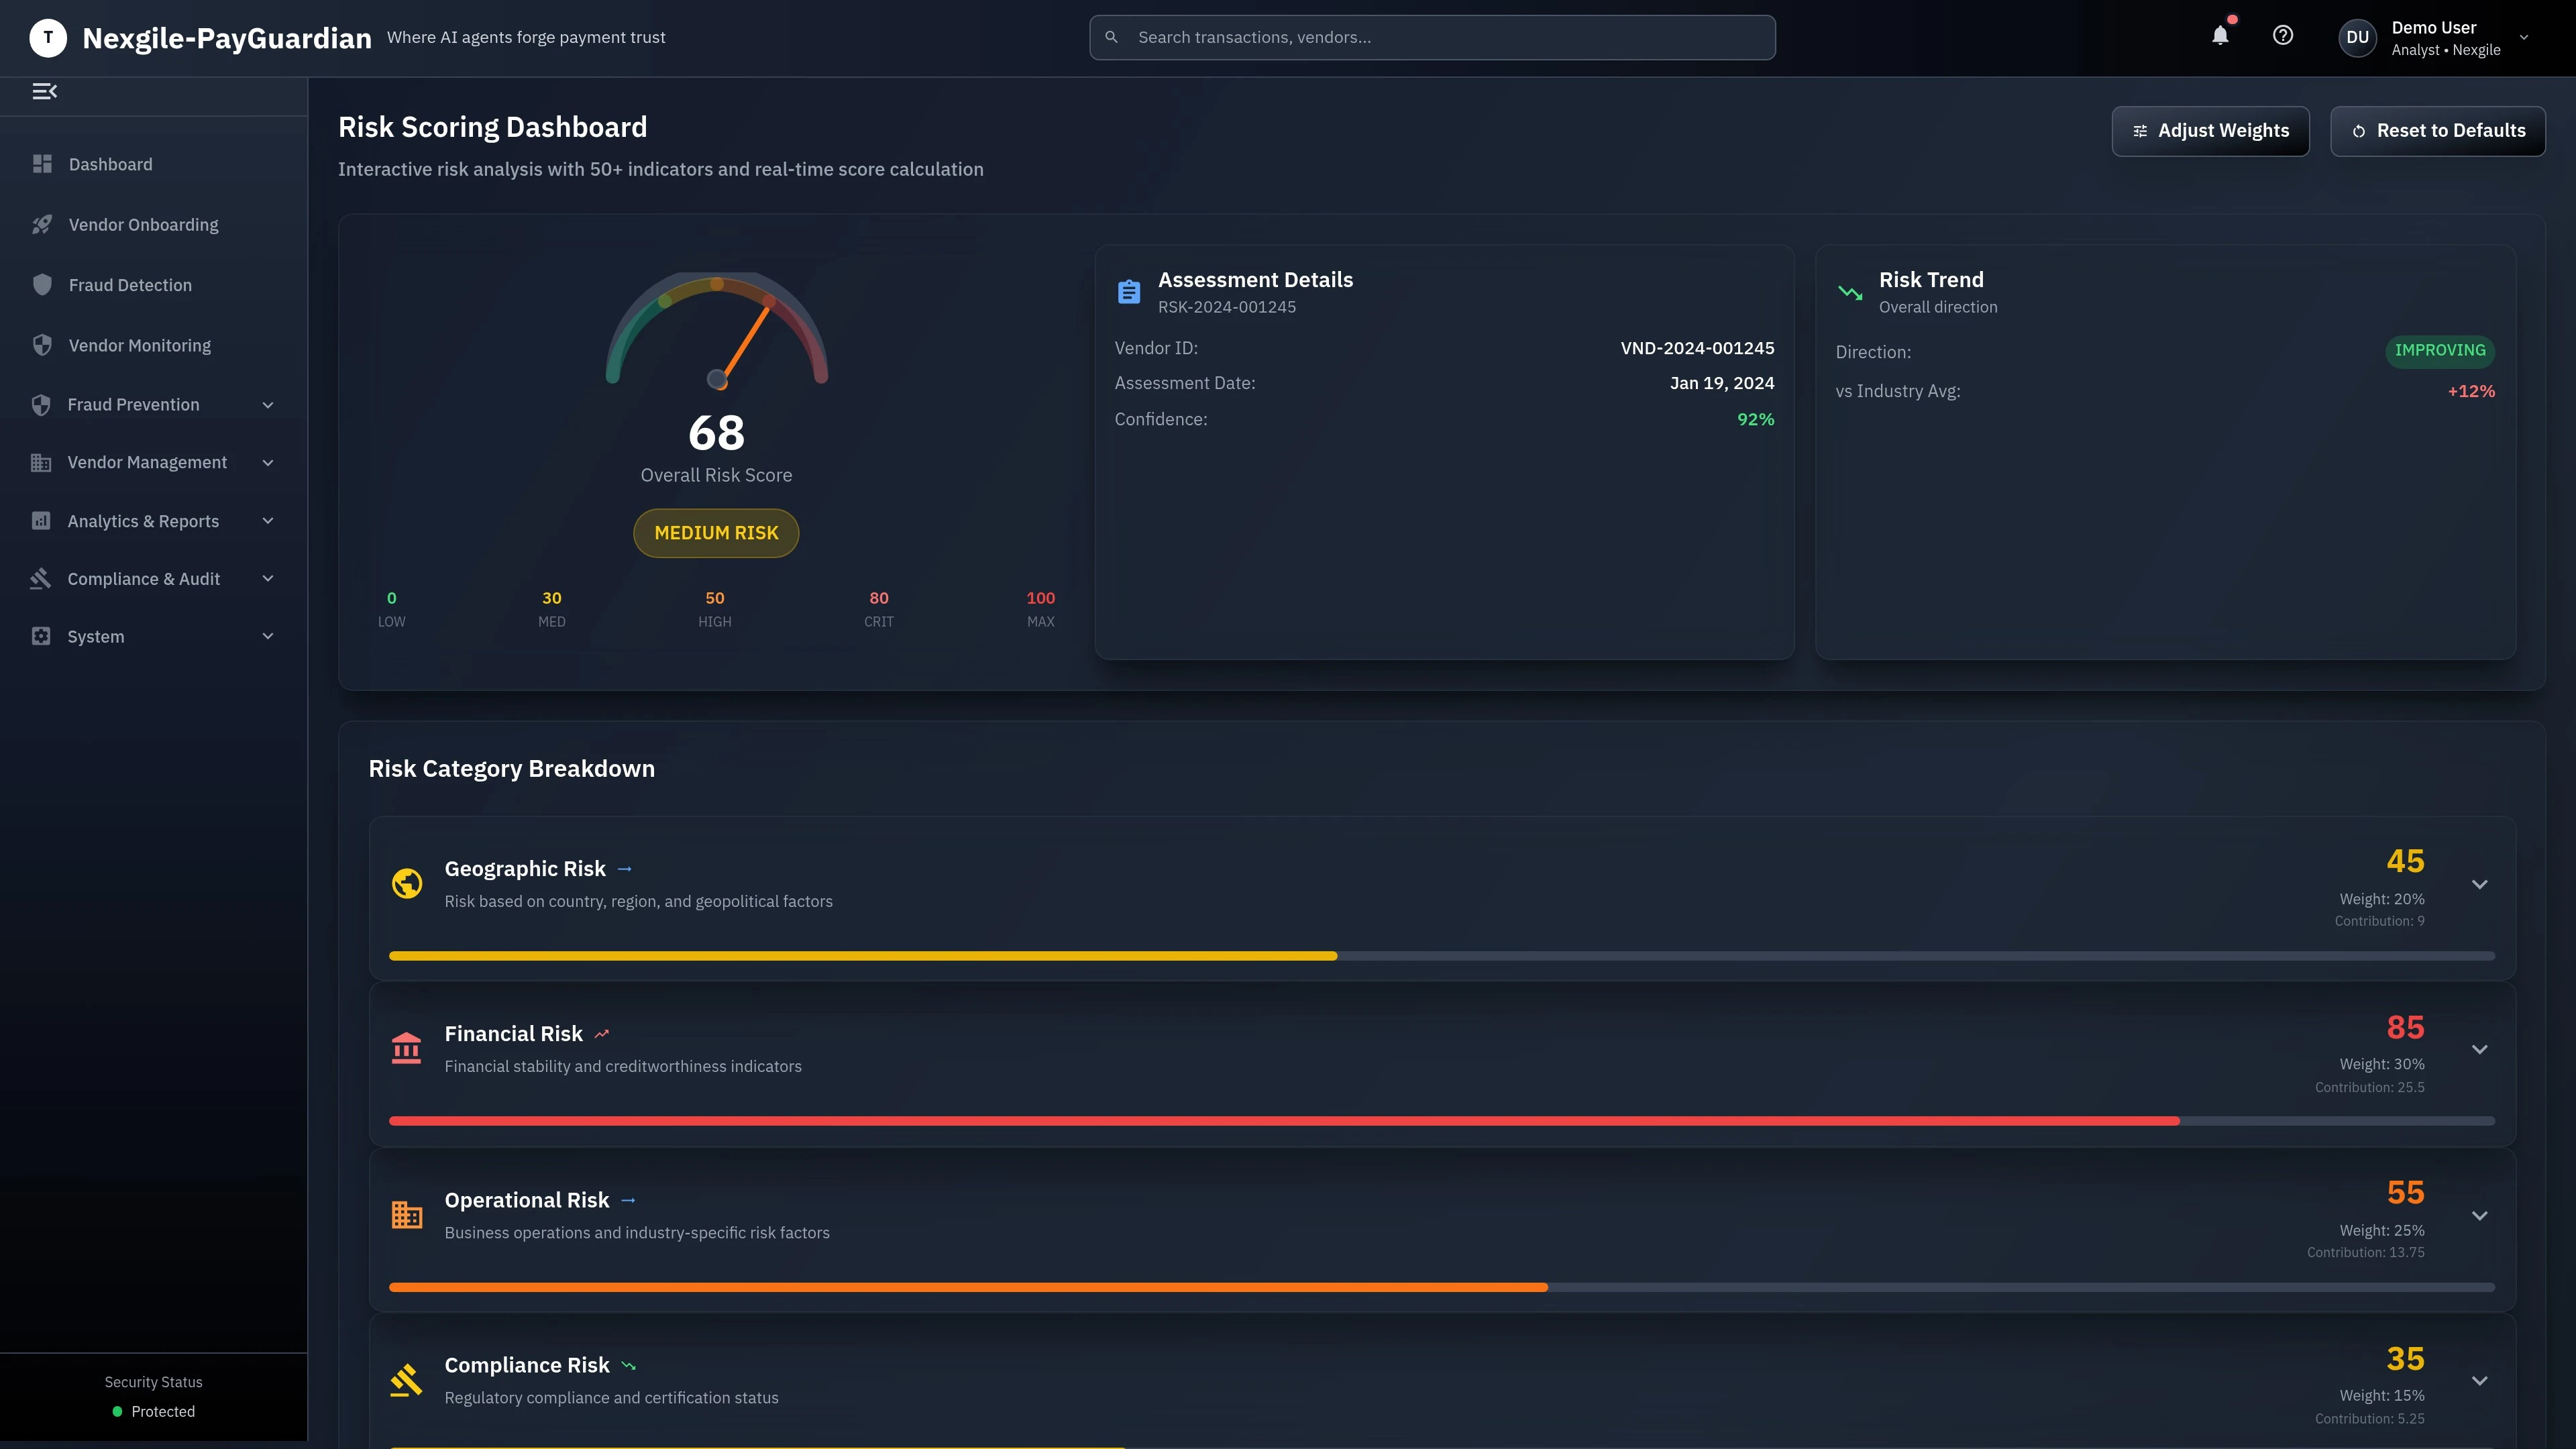Click Reset to Defaults
The height and width of the screenshot is (1449, 2576).
coord(2437,130)
